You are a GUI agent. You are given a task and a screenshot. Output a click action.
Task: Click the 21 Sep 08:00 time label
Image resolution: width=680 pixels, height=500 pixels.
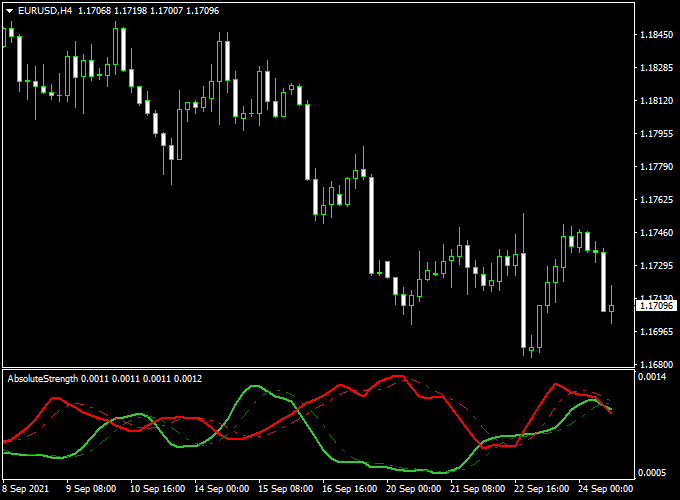[x=477, y=489]
